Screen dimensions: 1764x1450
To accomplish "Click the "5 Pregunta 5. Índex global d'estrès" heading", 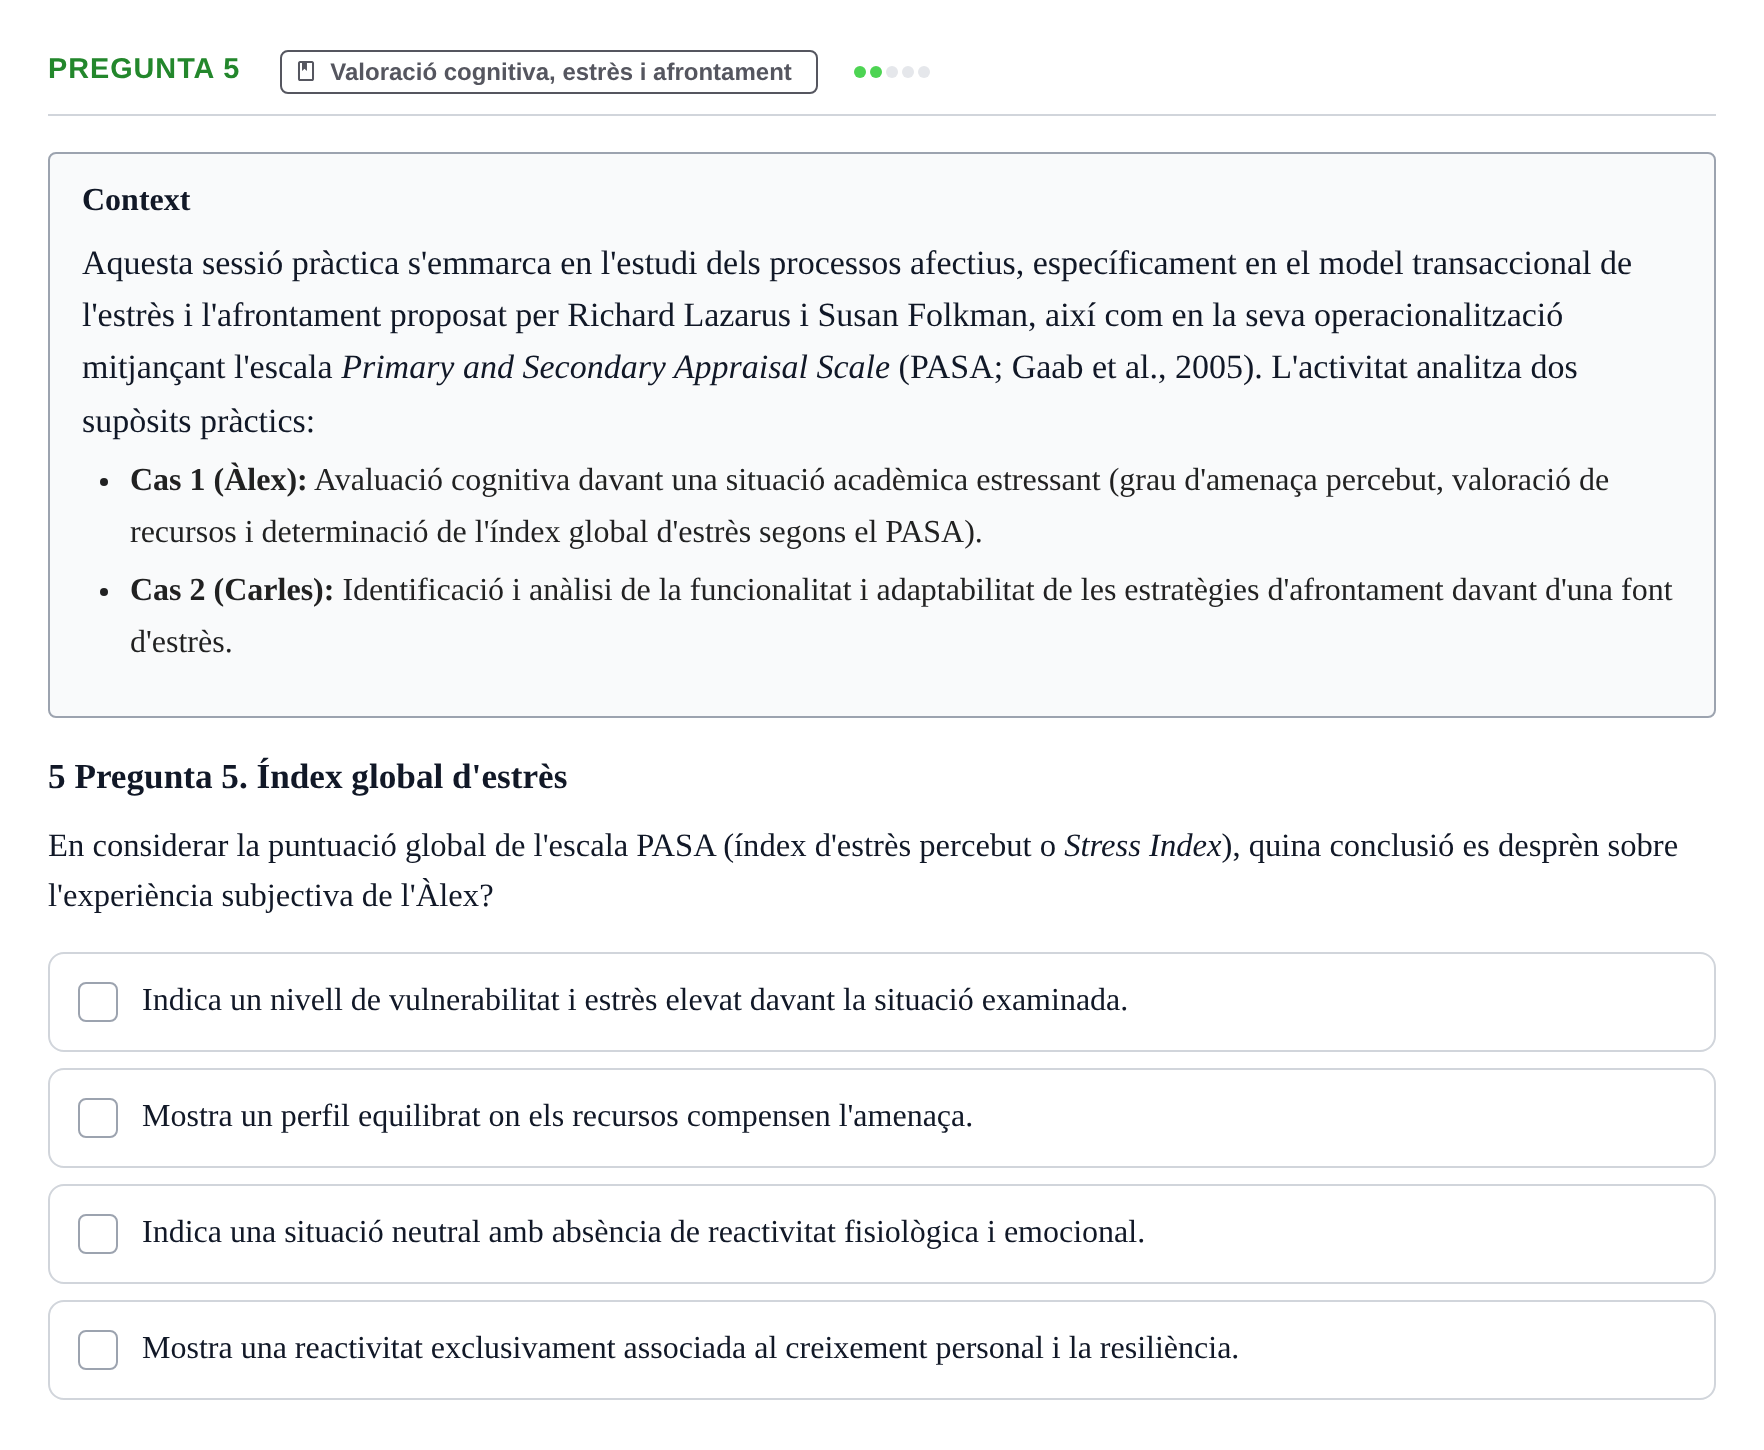I will [307, 777].
